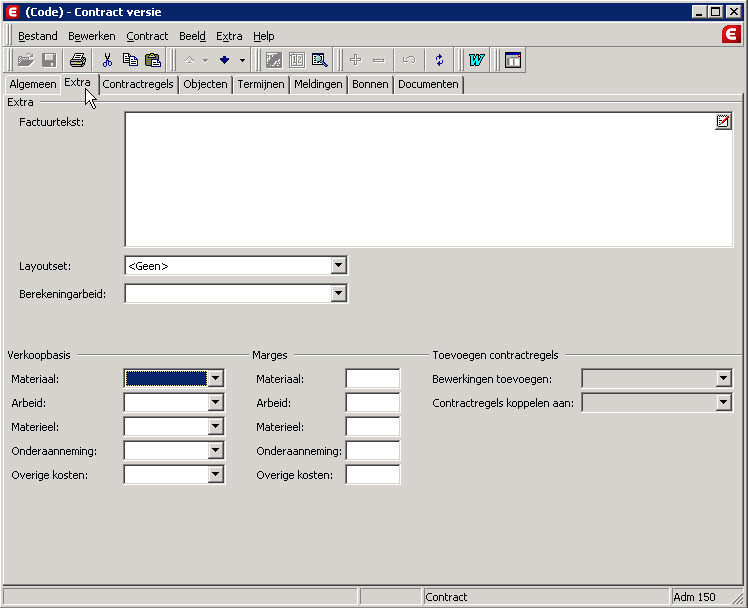The width and height of the screenshot is (748, 608).
Task: Go to next record with blue down arrow
Action: pos(224,60)
